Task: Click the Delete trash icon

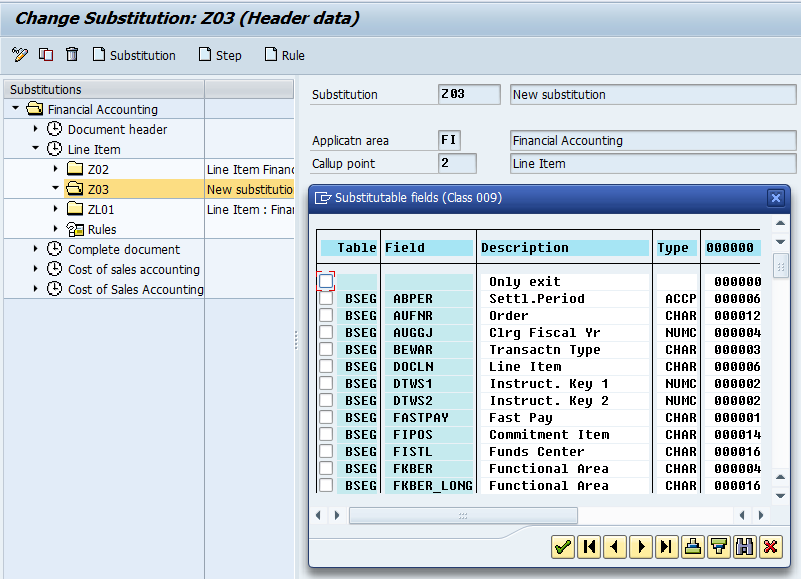Action: 70,55
